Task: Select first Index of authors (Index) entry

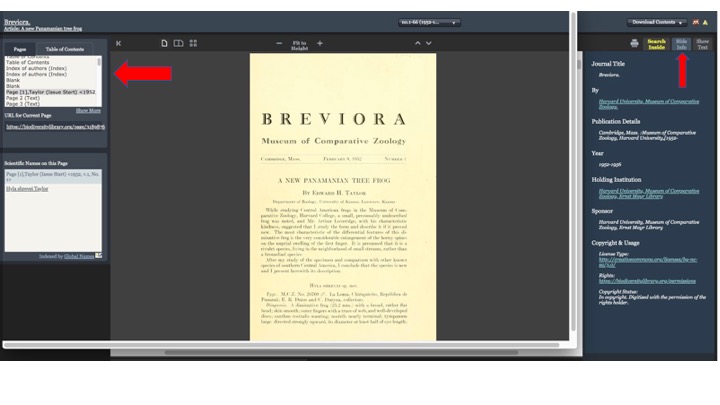Action: tap(36, 68)
